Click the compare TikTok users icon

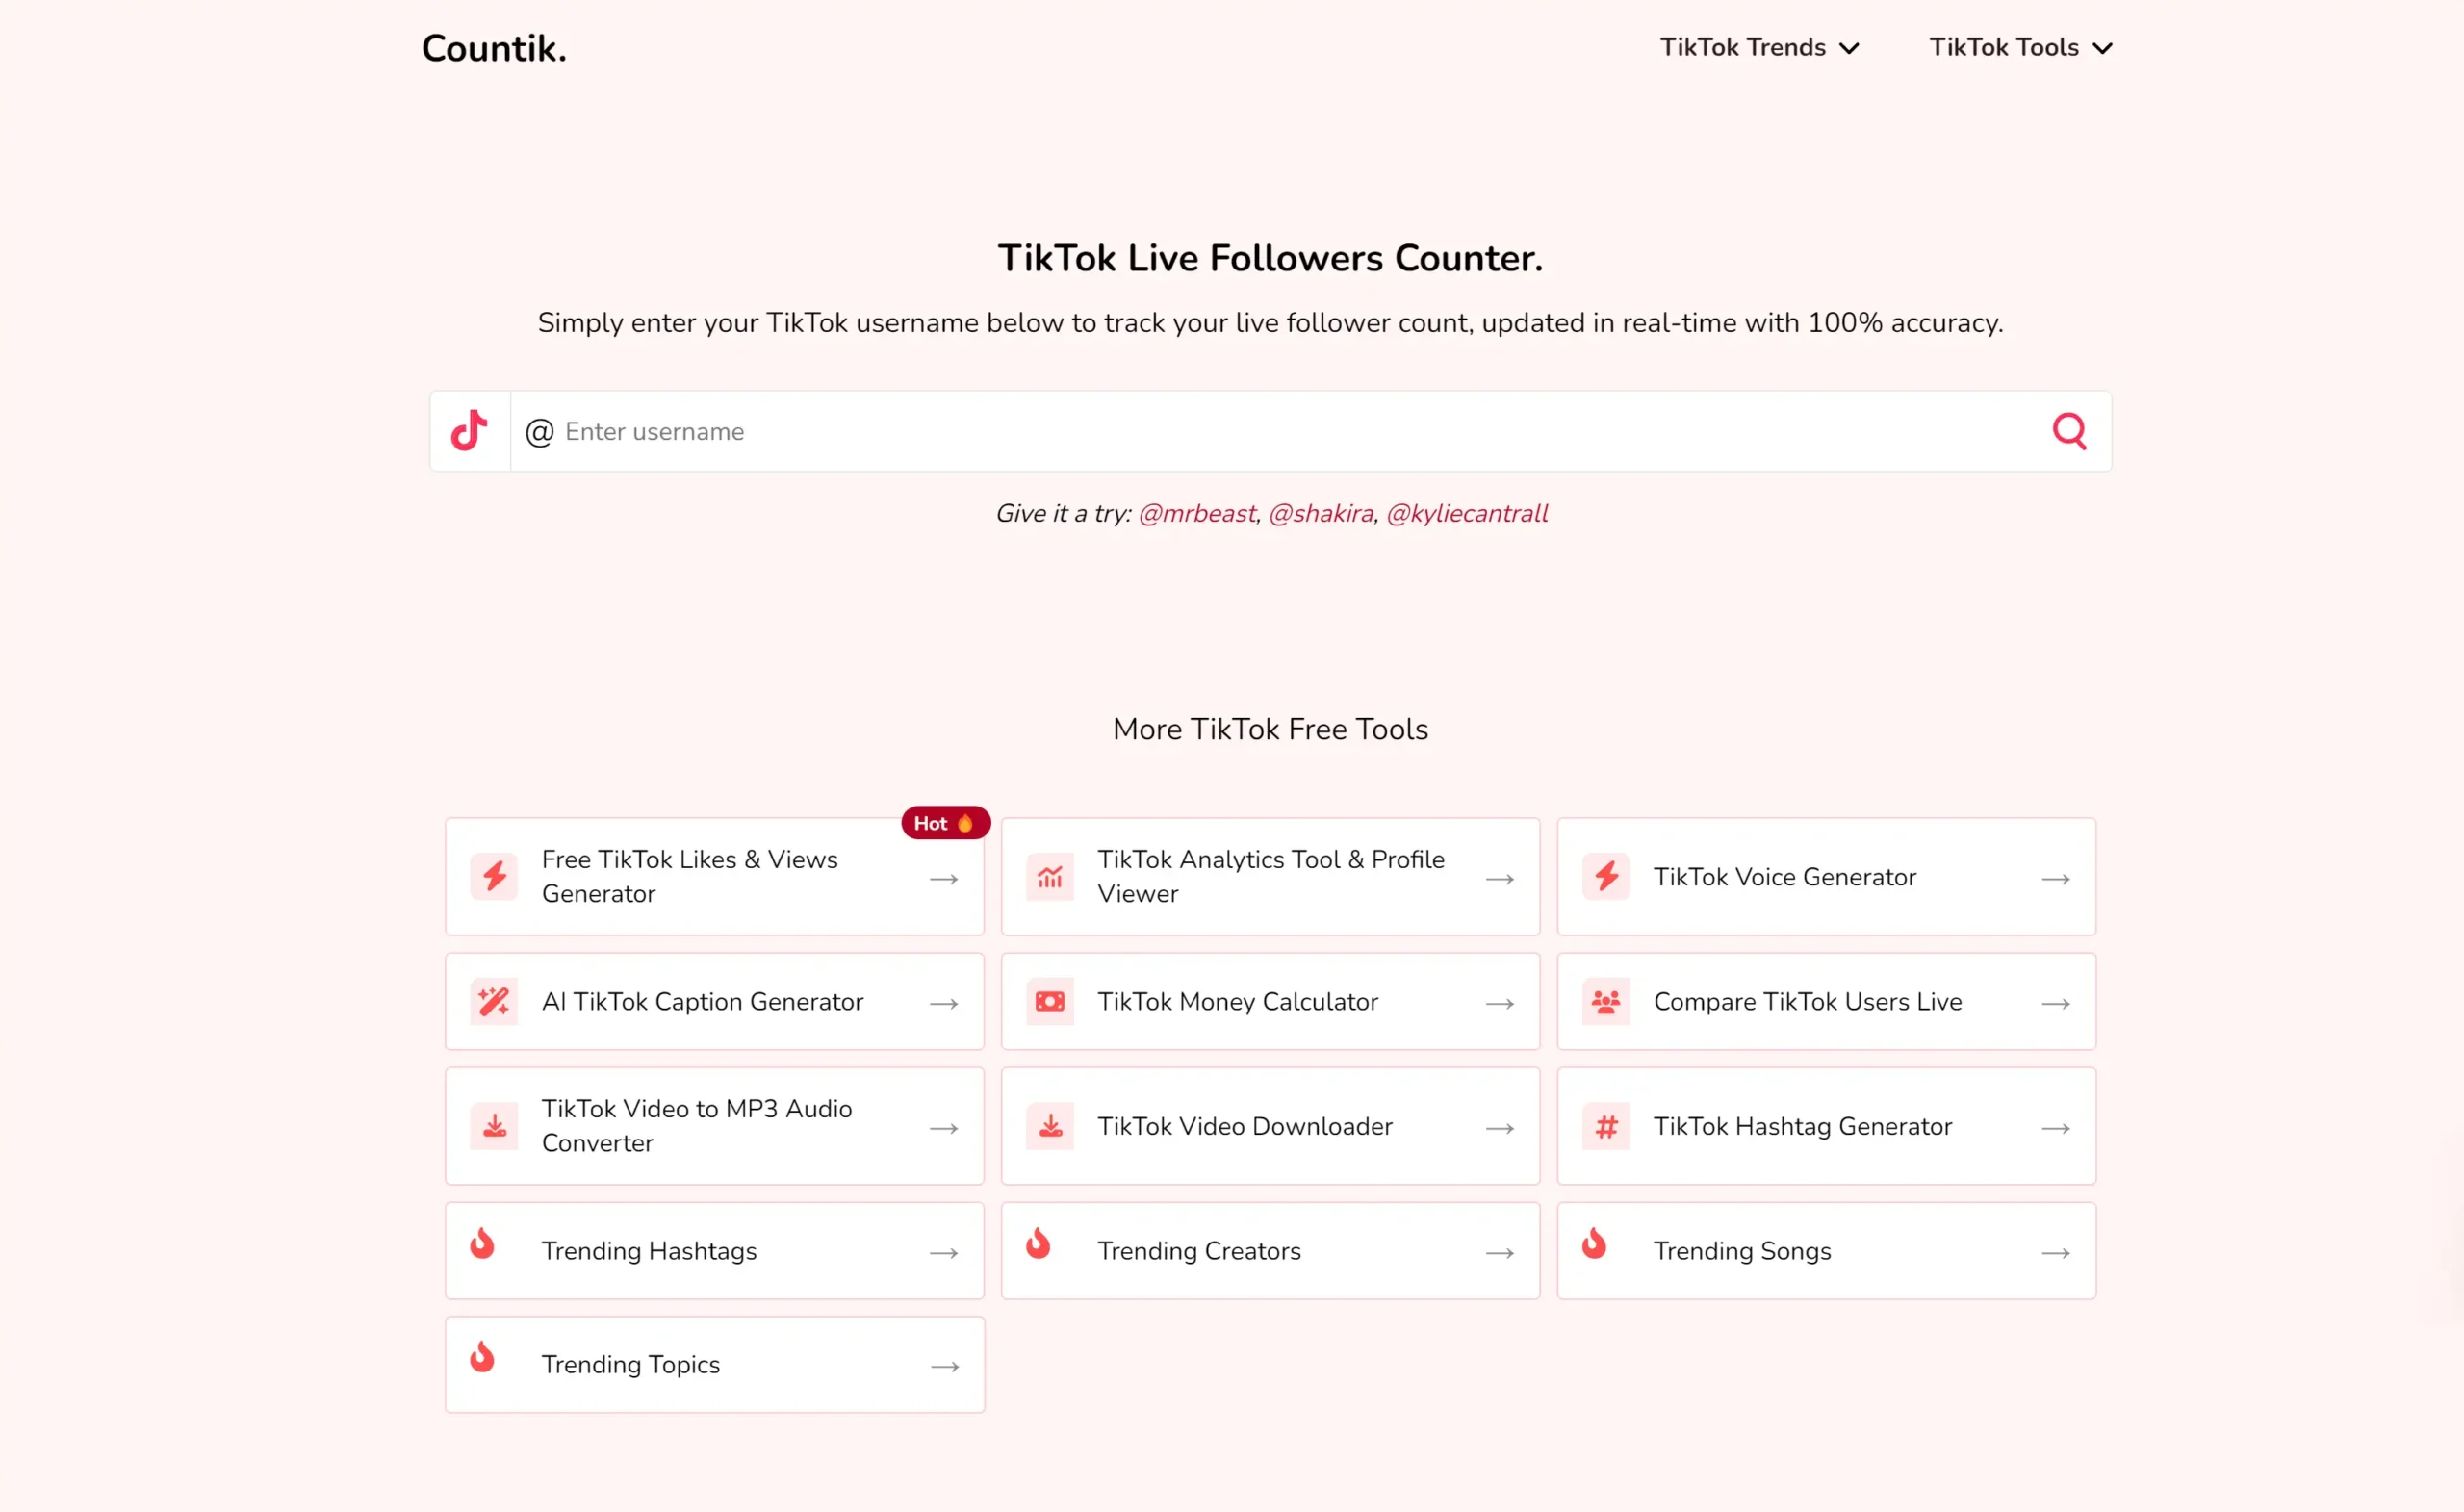pos(1605,1002)
